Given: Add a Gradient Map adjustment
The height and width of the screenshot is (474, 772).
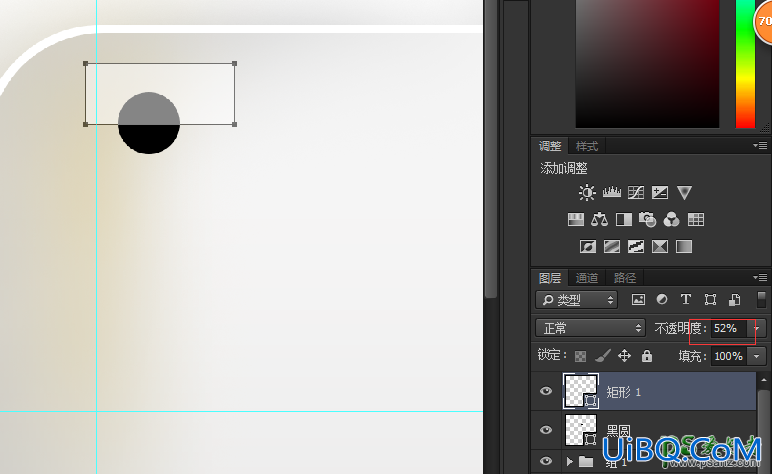Looking at the screenshot, I should coord(684,246).
